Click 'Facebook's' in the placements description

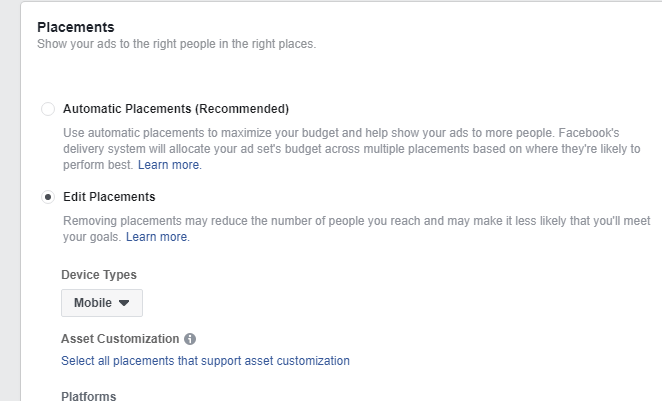589,133
